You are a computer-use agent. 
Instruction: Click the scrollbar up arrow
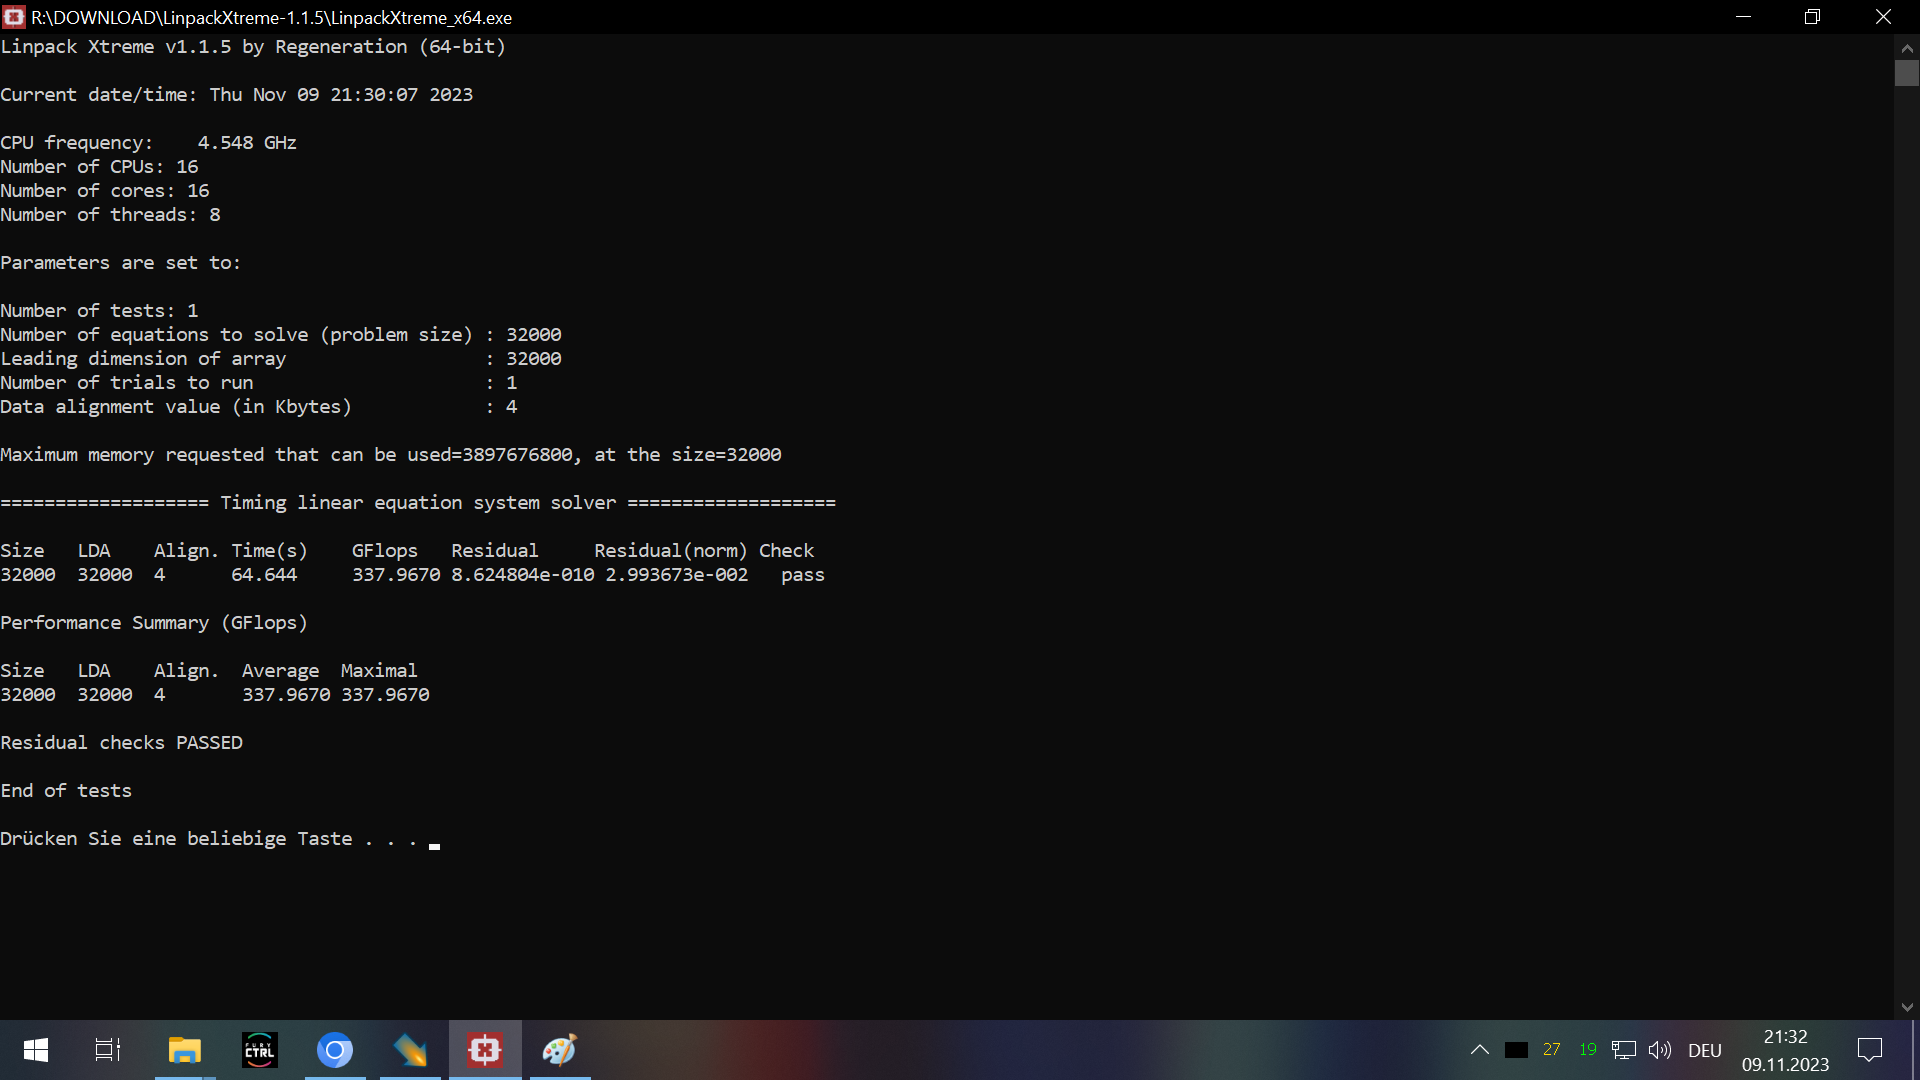click(1907, 47)
